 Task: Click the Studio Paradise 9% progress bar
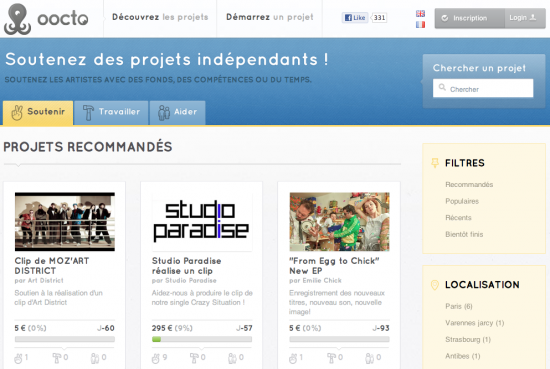(x=202, y=339)
